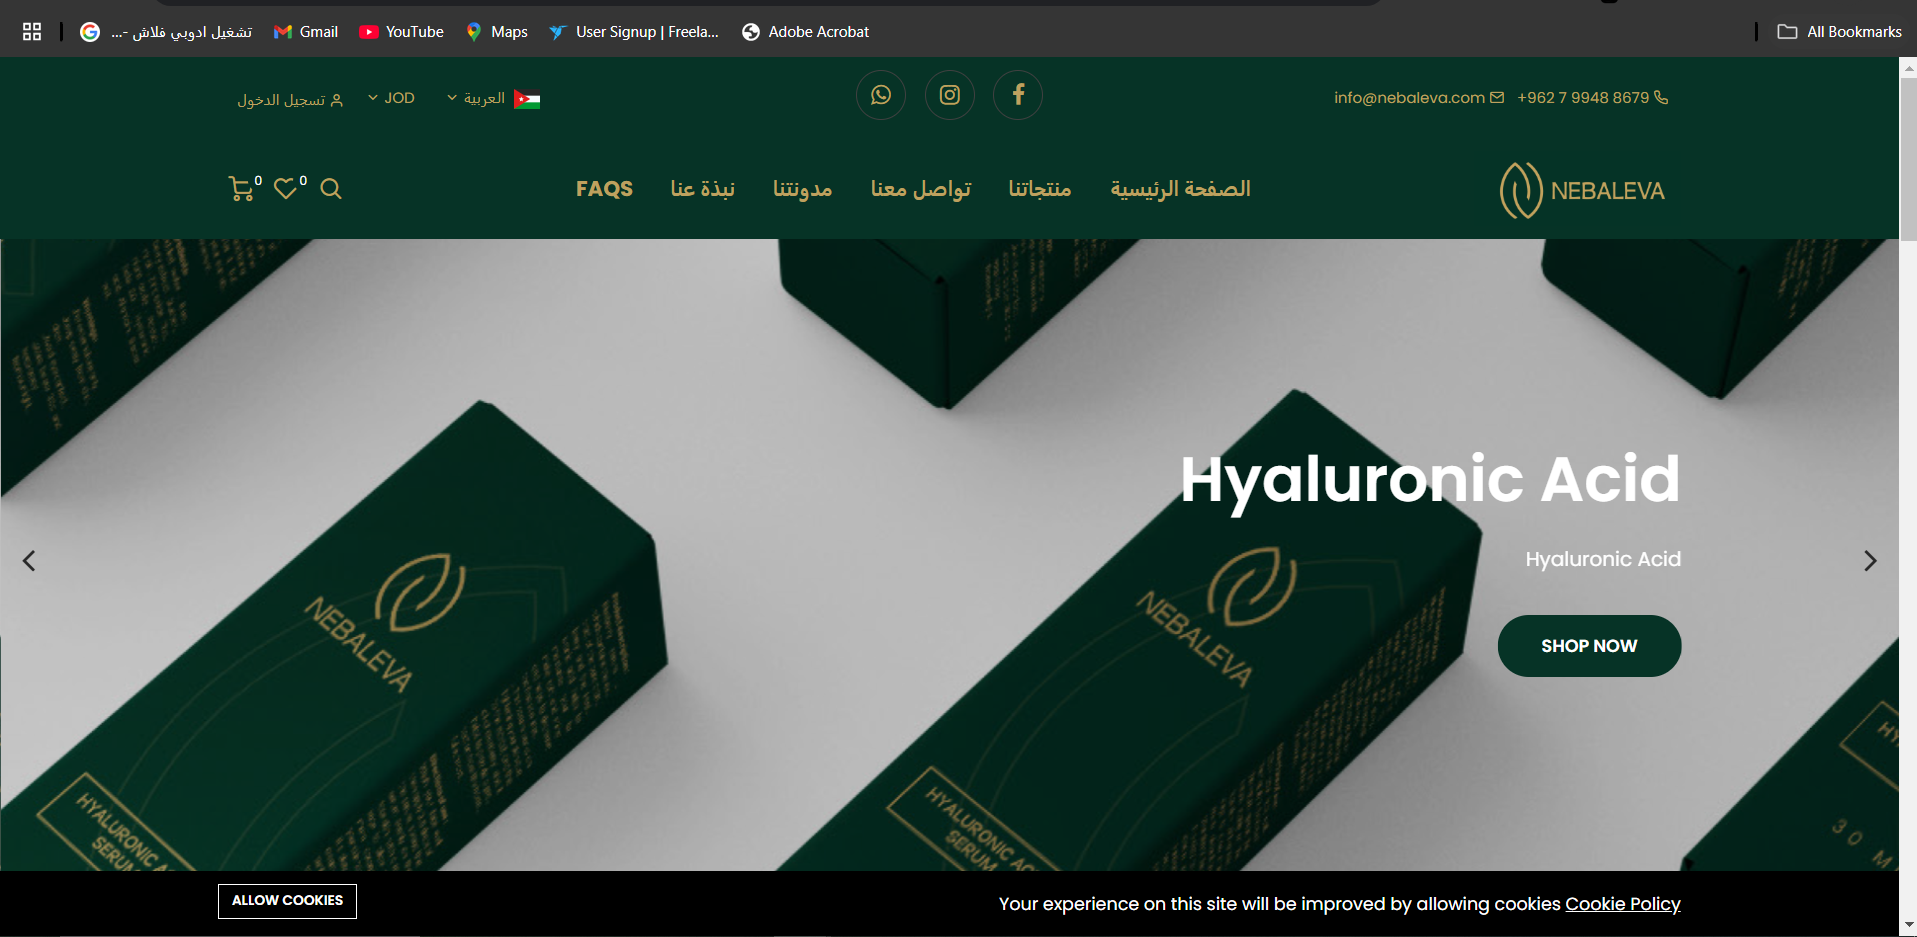1917x937 pixels.
Task: Open the Cookie Policy link
Action: [1622, 904]
